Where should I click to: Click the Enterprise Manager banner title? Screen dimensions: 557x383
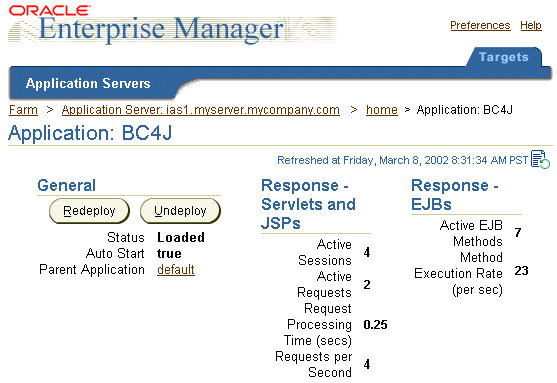[162, 29]
